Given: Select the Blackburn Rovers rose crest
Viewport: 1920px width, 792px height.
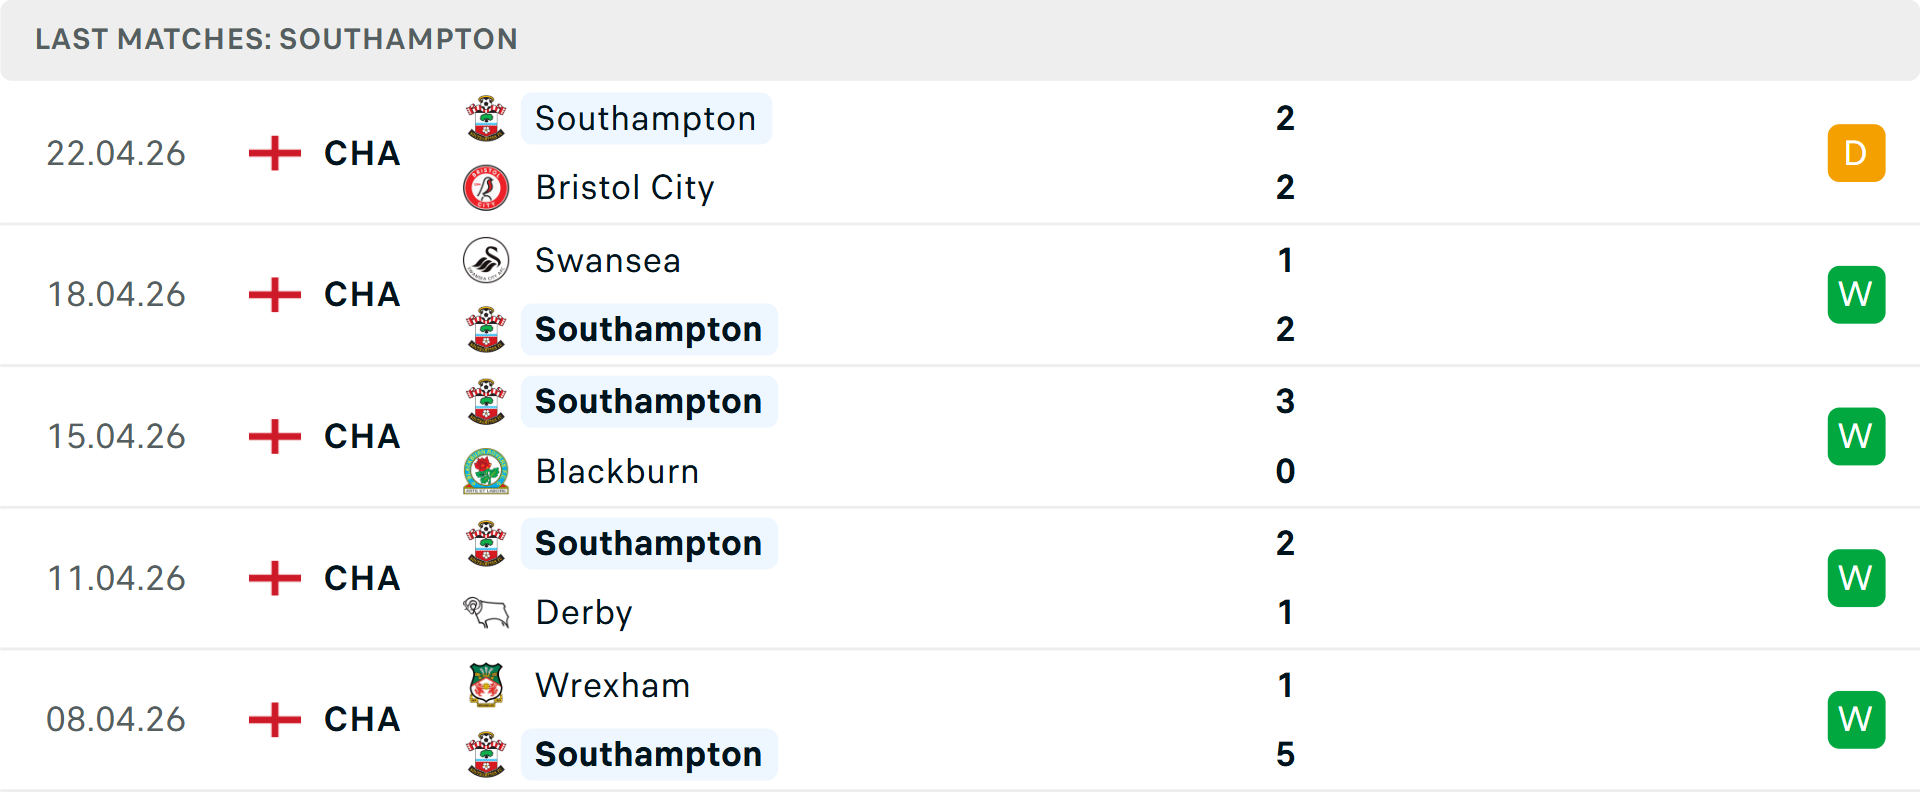Looking at the screenshot, I should 486,471.
